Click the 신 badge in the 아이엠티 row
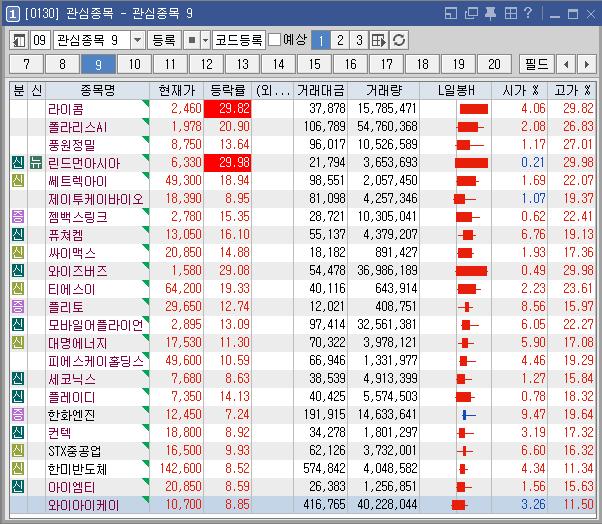The width and height of the screenshot is (602, 524). [18, 486]
